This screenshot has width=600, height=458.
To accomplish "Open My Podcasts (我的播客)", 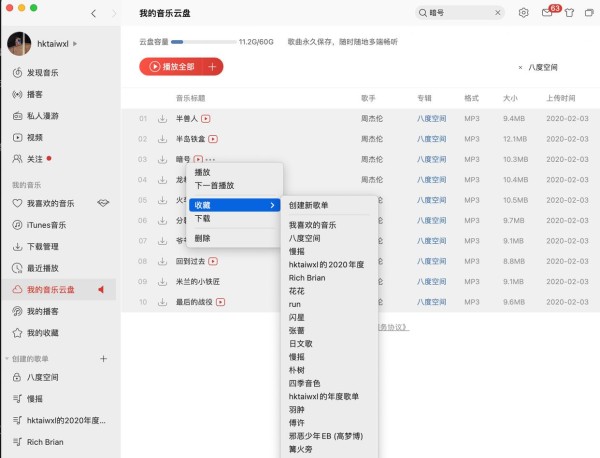I will coord(35,311).
